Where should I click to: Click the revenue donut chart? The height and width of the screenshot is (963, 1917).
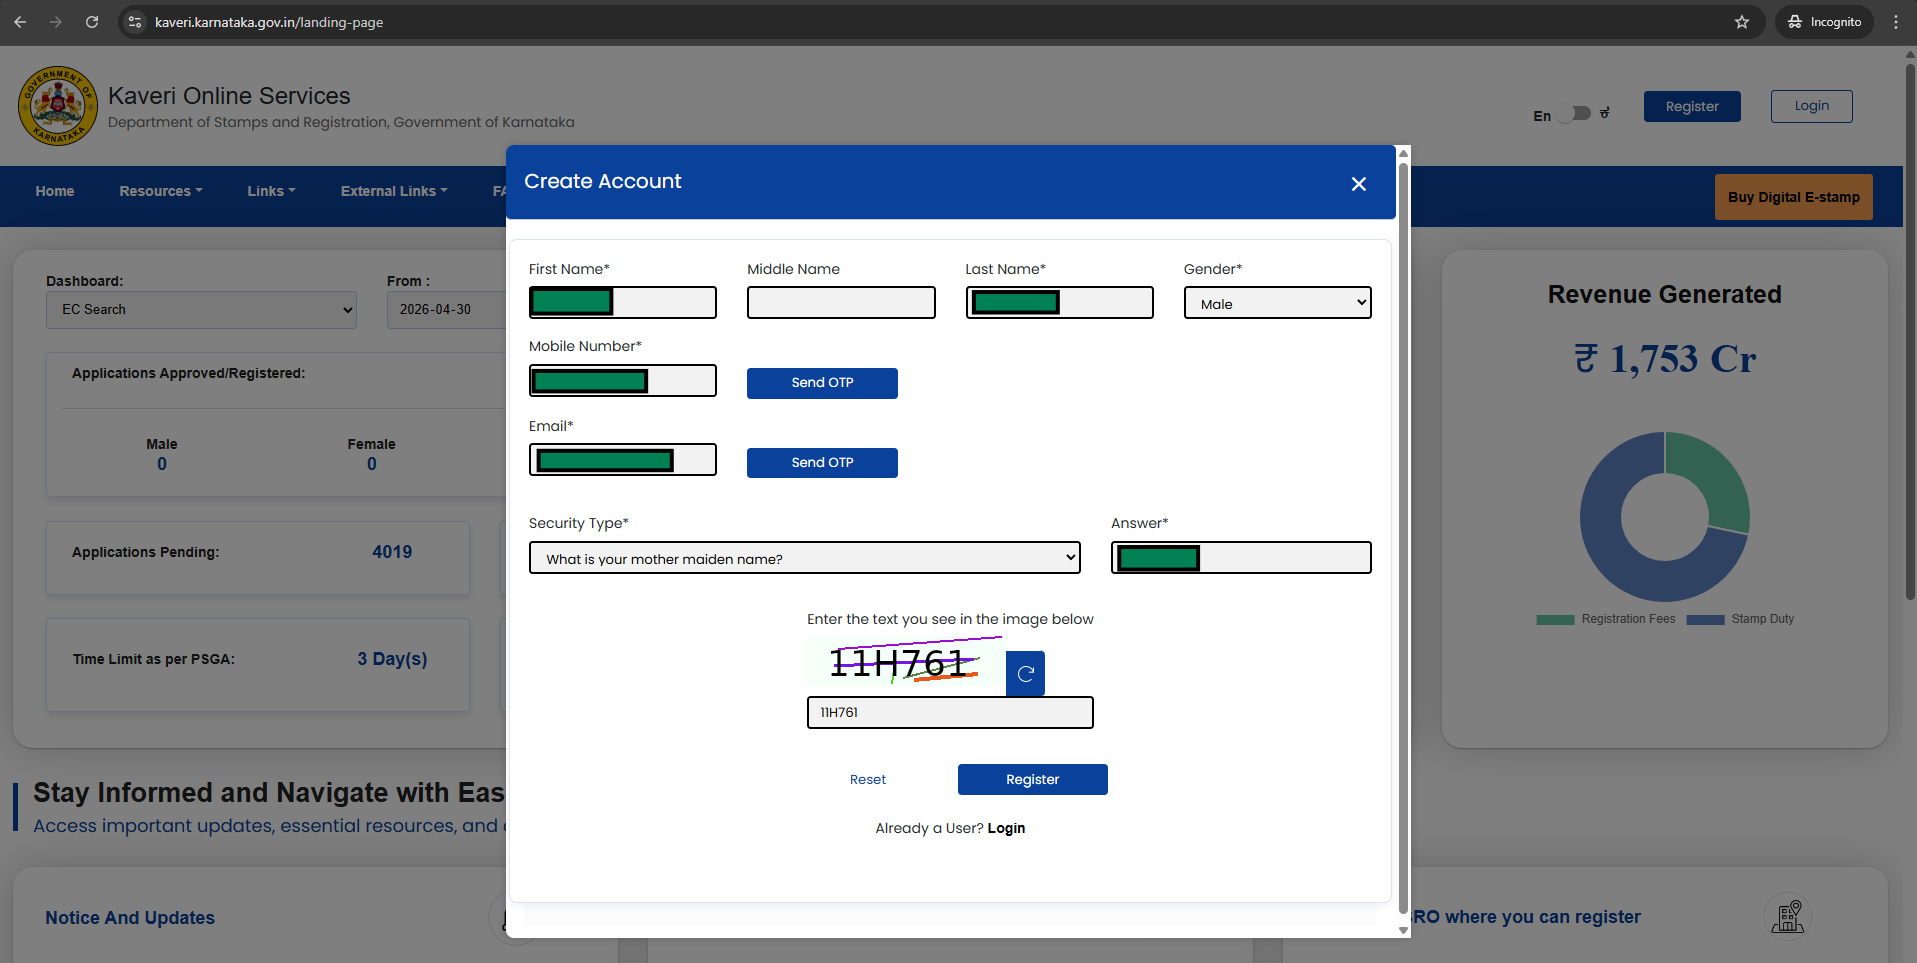pos(1664,517)
